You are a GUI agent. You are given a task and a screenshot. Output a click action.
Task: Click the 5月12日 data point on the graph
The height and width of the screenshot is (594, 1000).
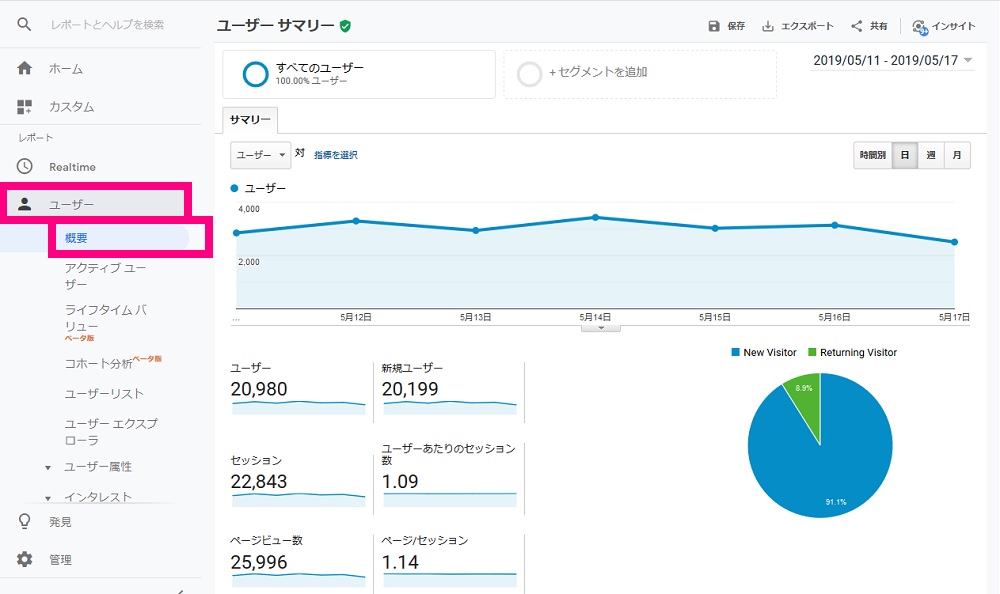point(356,221)
